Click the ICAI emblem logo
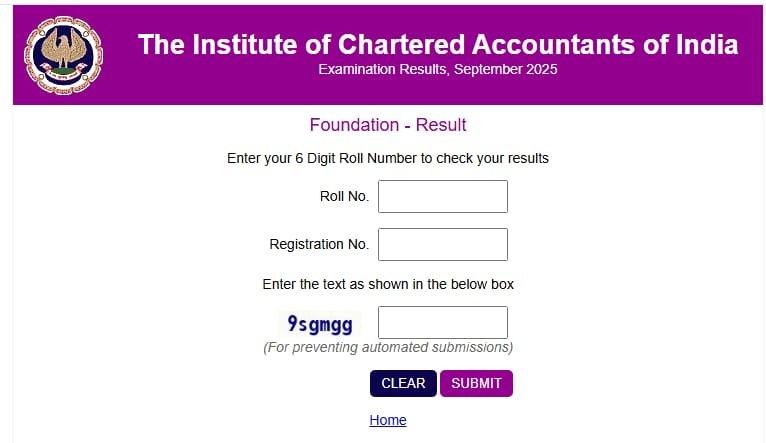Viewport: 766px width, 443px height. (64, 56)
